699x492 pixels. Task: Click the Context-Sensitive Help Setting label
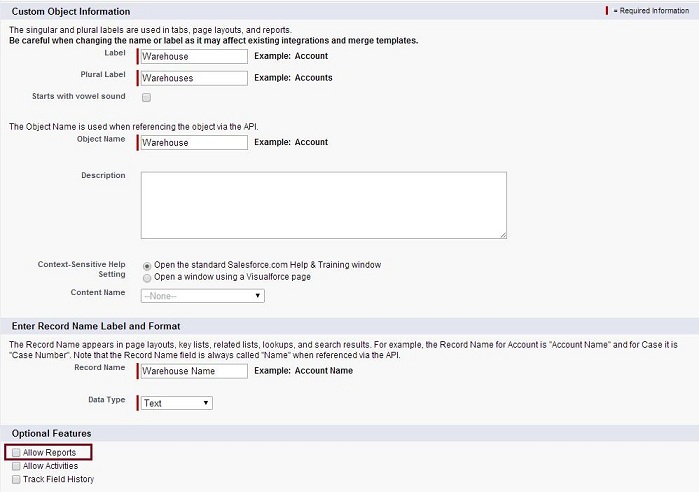tap(82, 269)
